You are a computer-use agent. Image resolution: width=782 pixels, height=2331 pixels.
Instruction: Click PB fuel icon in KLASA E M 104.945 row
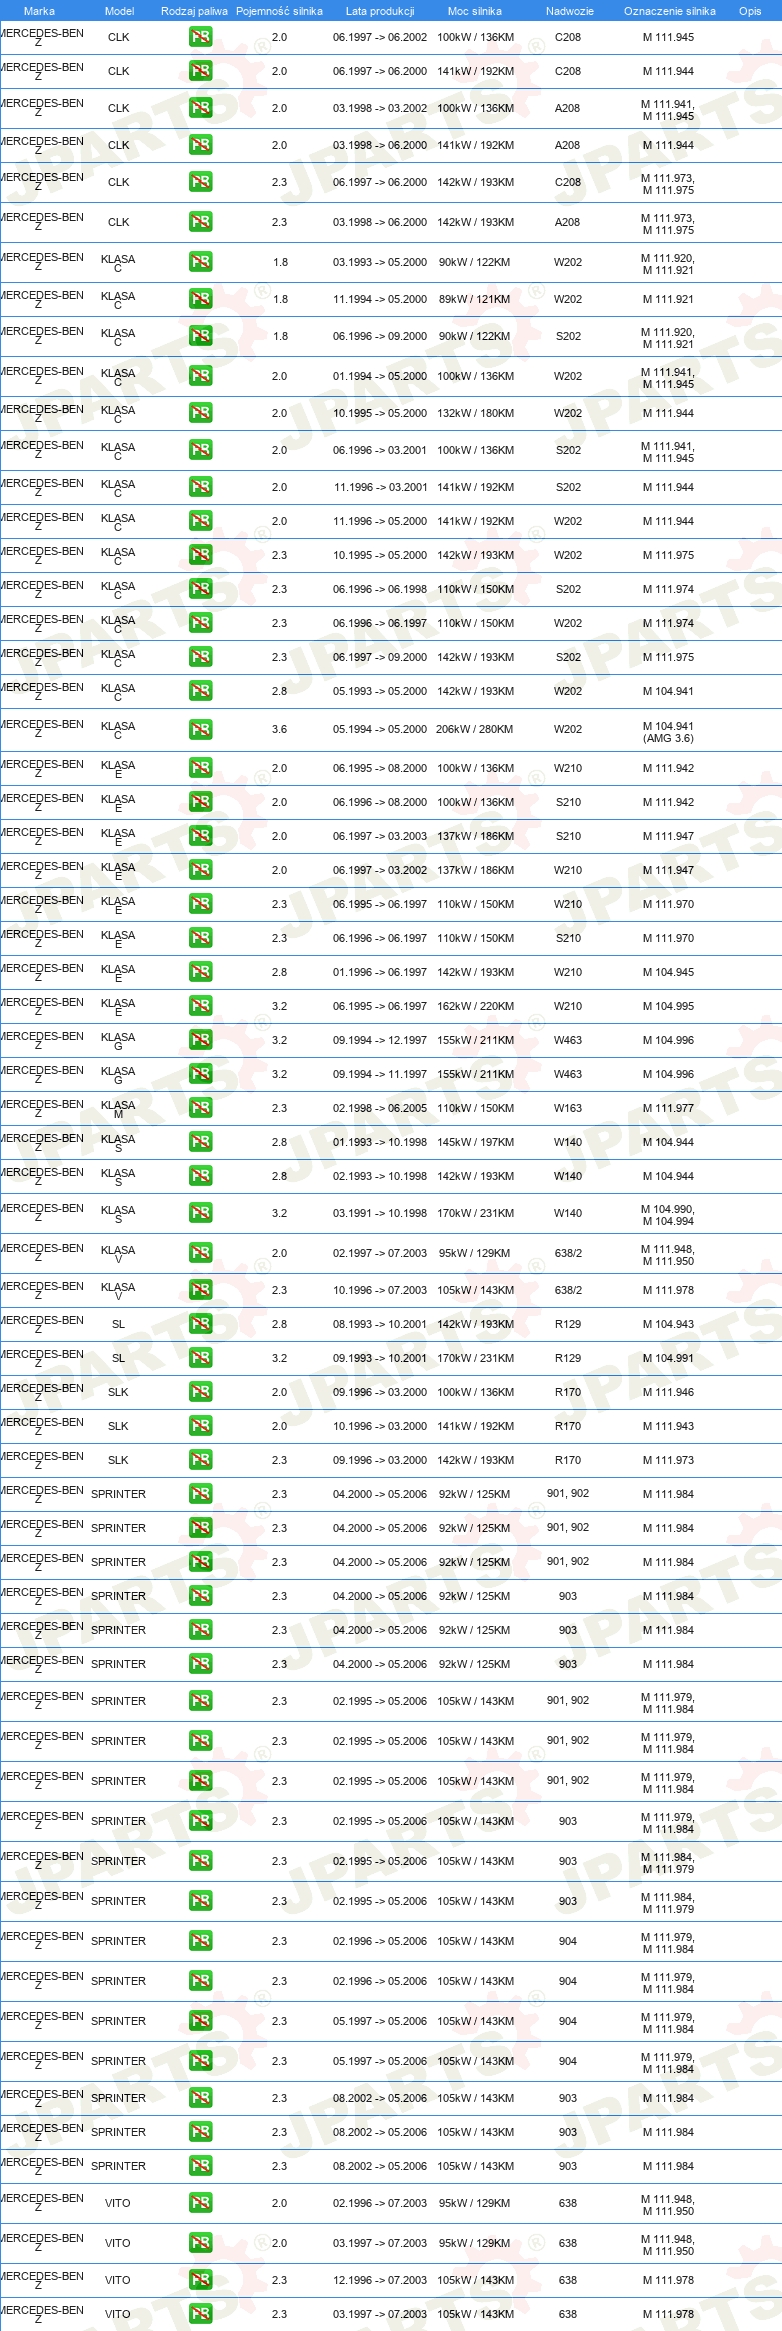point(200,972)
